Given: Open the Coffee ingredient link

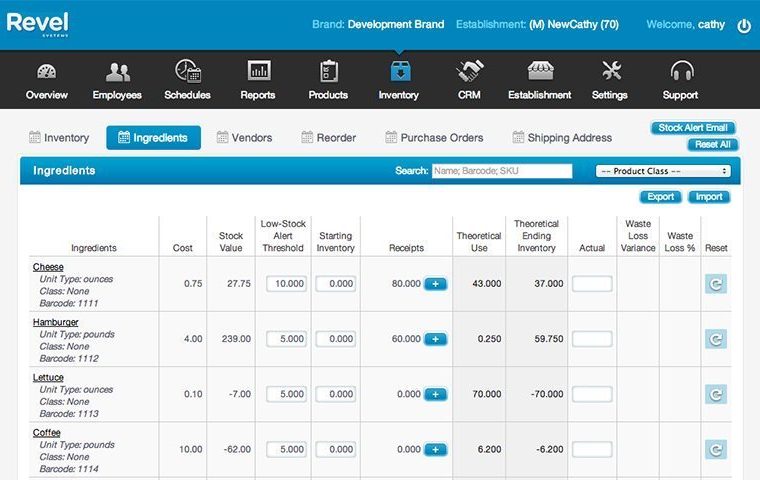Looking at the screenshot, I should click(x=47, y=433).
